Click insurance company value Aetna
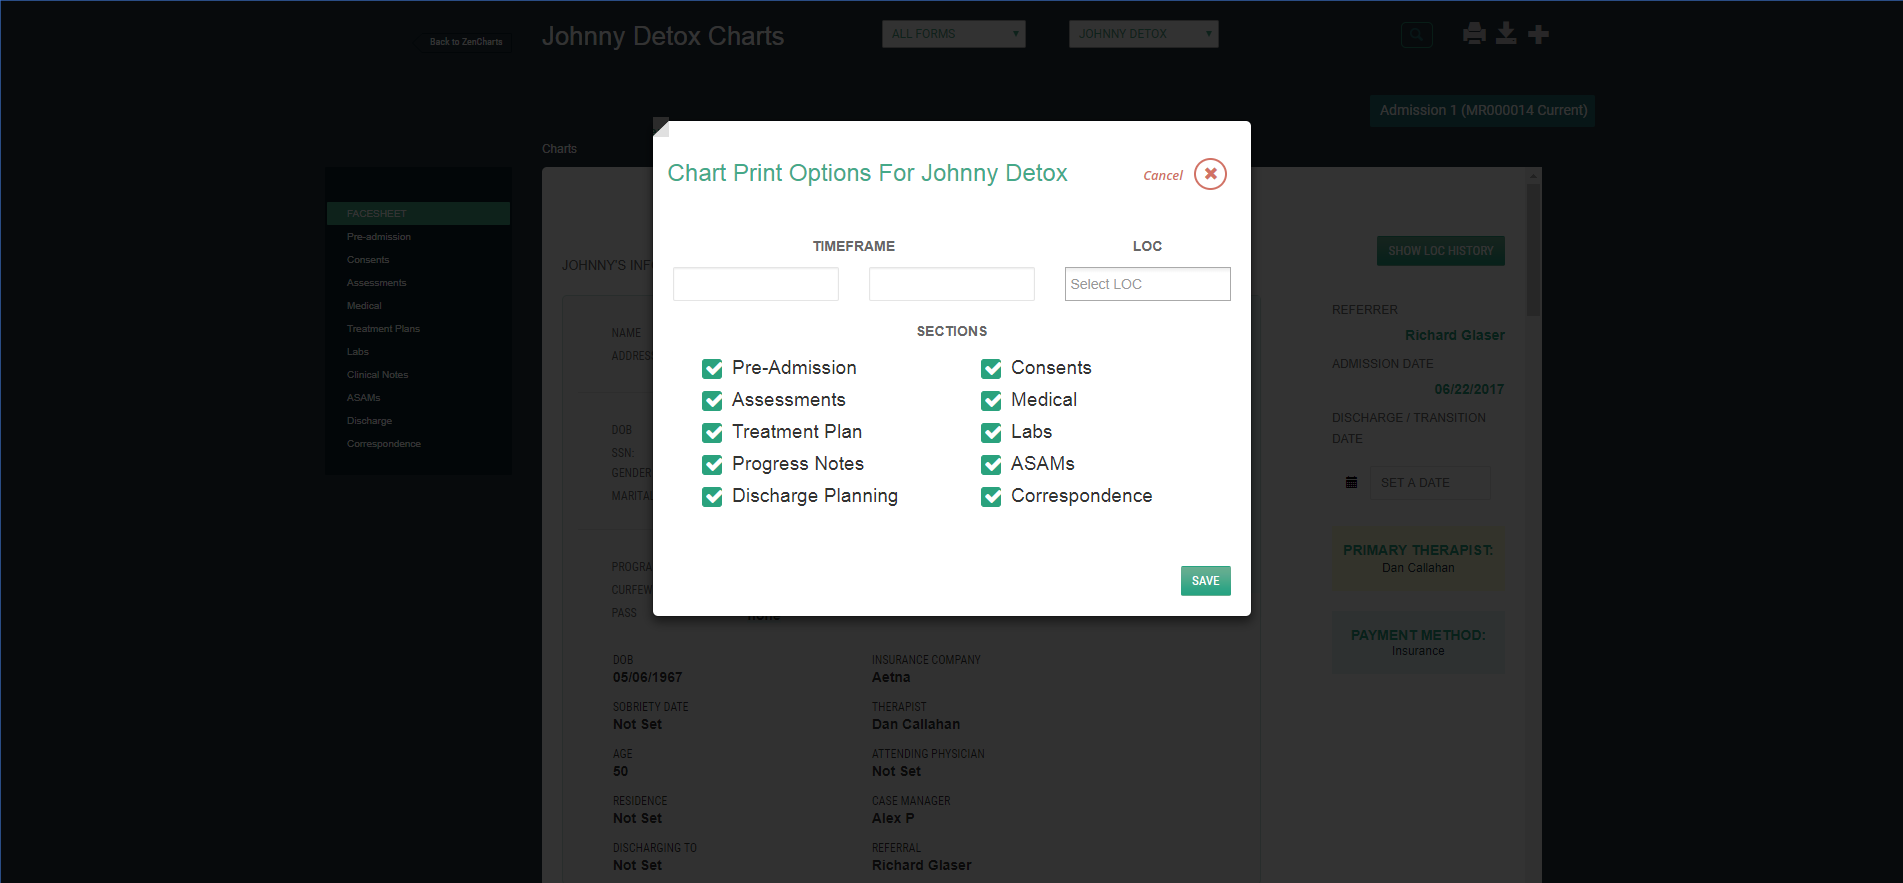This screenshot has width=1903, height=883. (891, 677)
